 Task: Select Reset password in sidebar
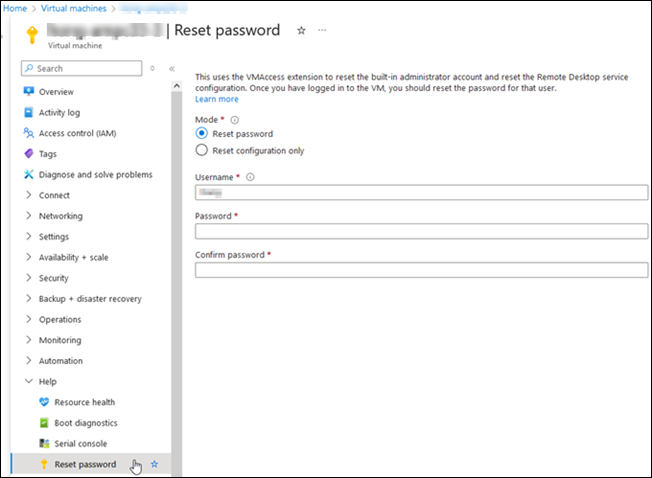point(85,464)
